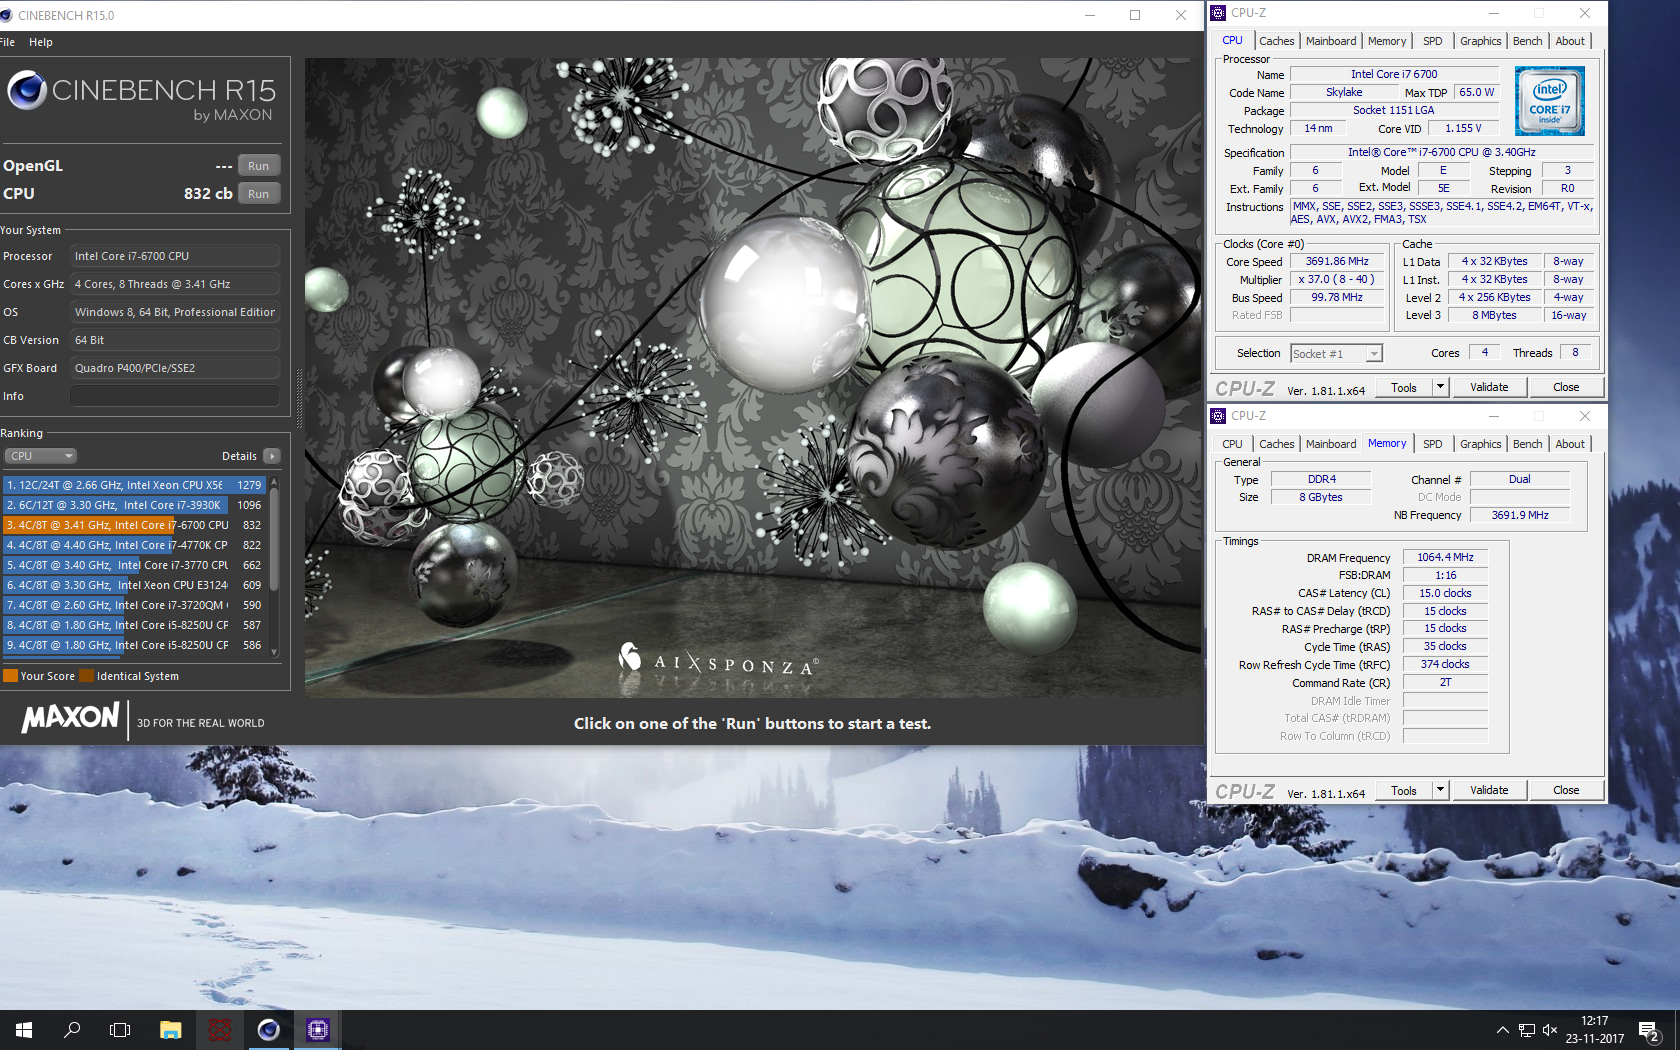Open the SPD tab in lower CPU-Z
Viewport: 1680px width, 1050px height.
click(x=1433, y=444)
